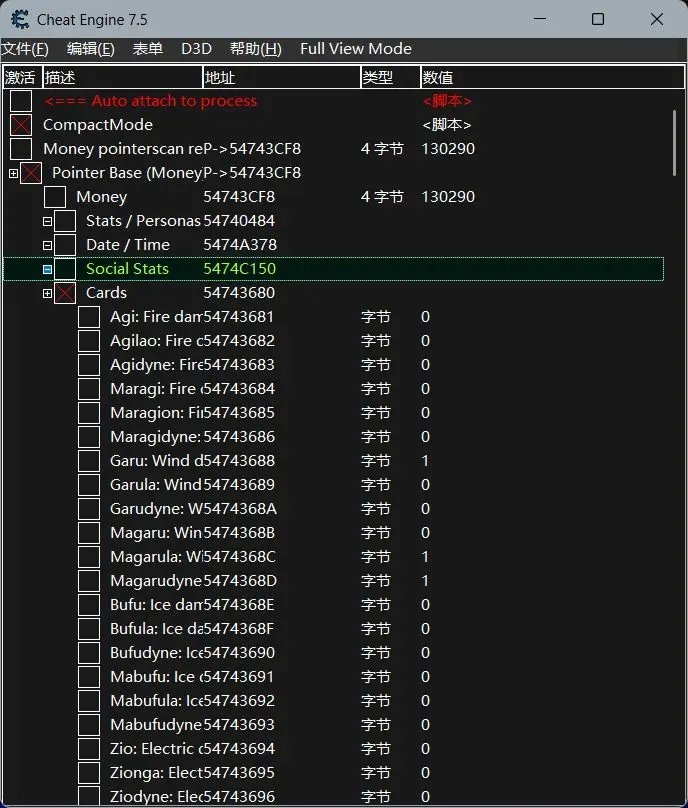Toggle the Garu: Wind checkbox
This screenshot has height=808, width=688.
(x=89, y=461)
